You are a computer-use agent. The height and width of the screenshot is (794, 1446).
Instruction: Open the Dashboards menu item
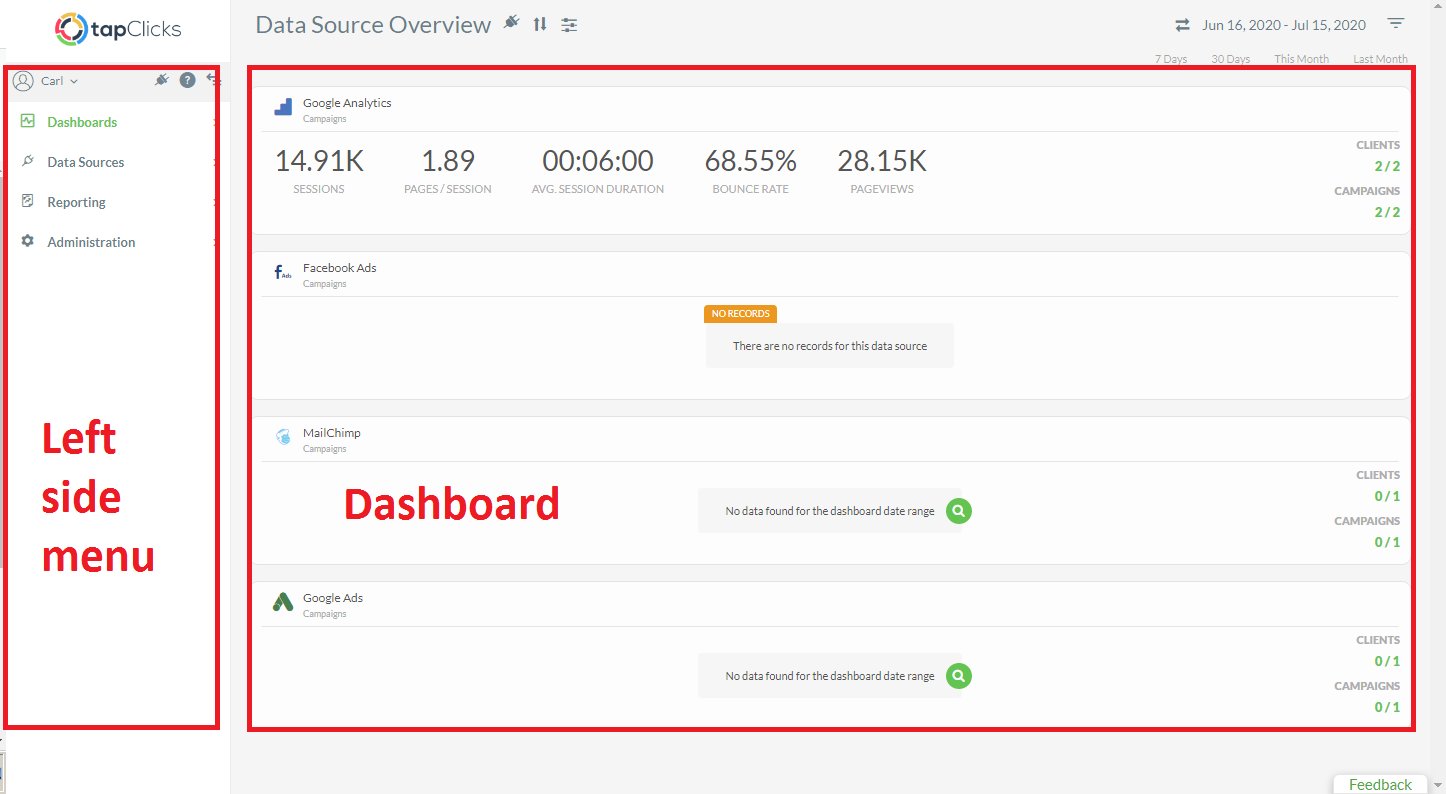82,122
